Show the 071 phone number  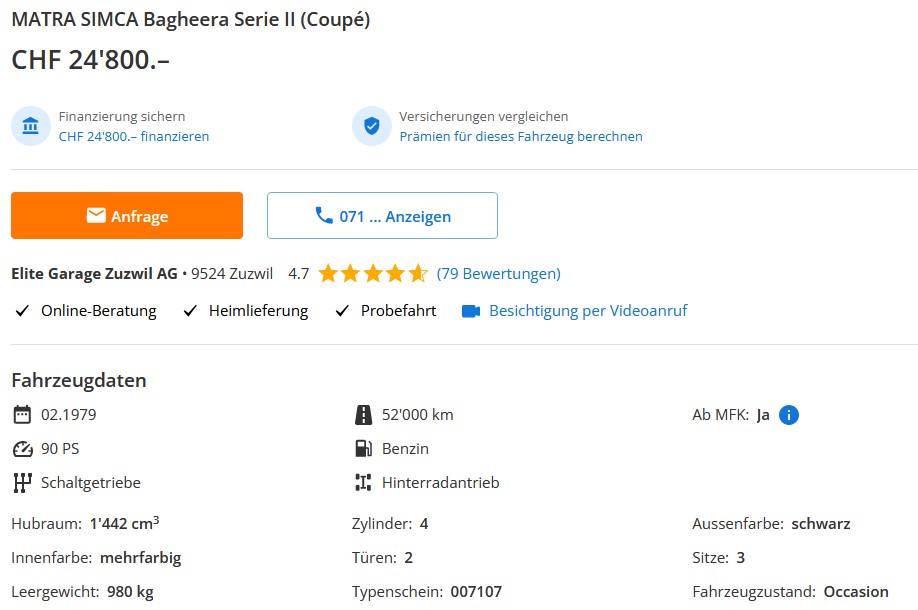382,215
